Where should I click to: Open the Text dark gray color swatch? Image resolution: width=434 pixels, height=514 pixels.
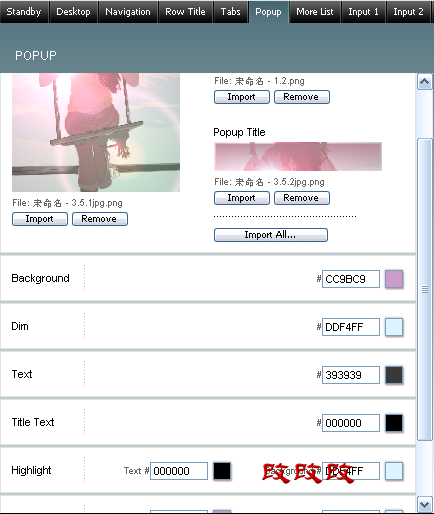[x=394, y=375]
